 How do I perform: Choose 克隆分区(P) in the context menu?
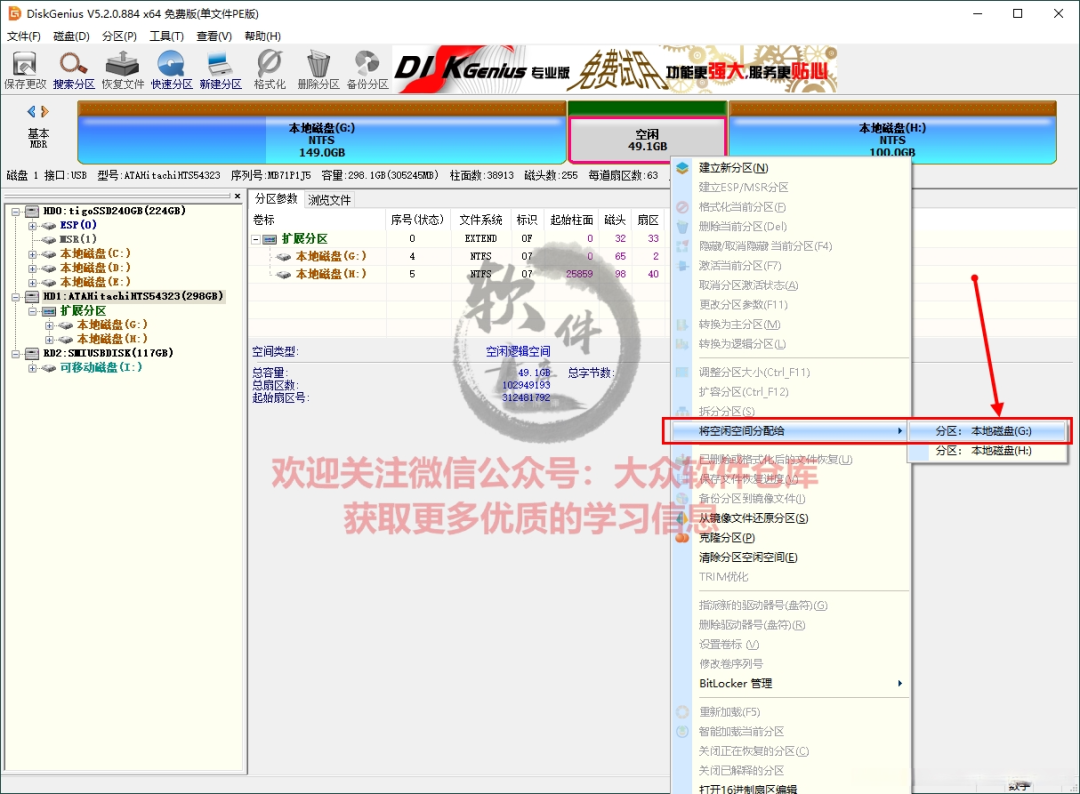tap(791, 538)
